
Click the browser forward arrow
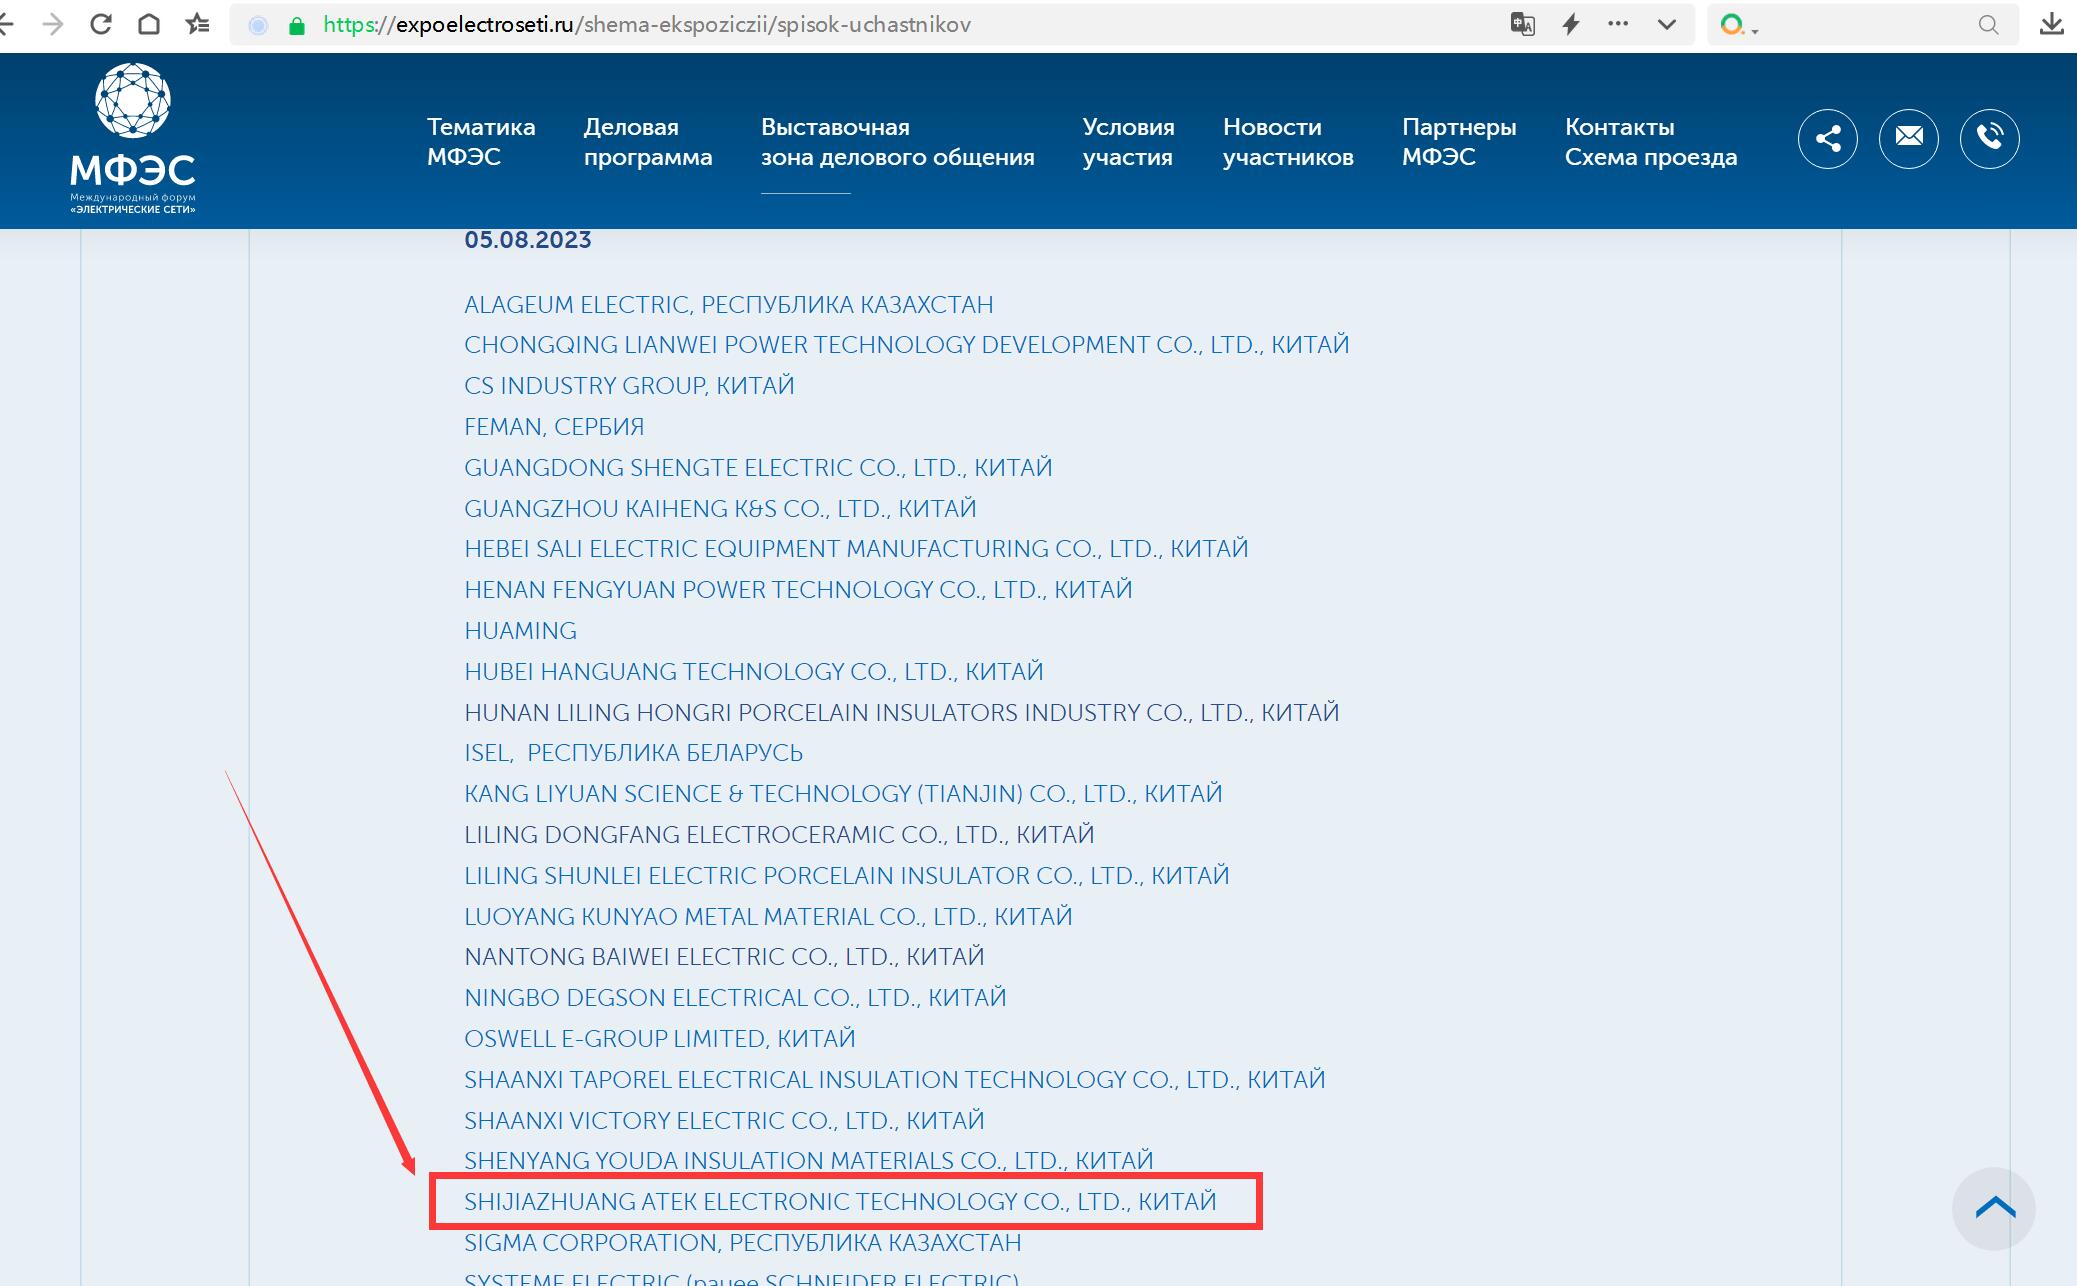point(53,24)
